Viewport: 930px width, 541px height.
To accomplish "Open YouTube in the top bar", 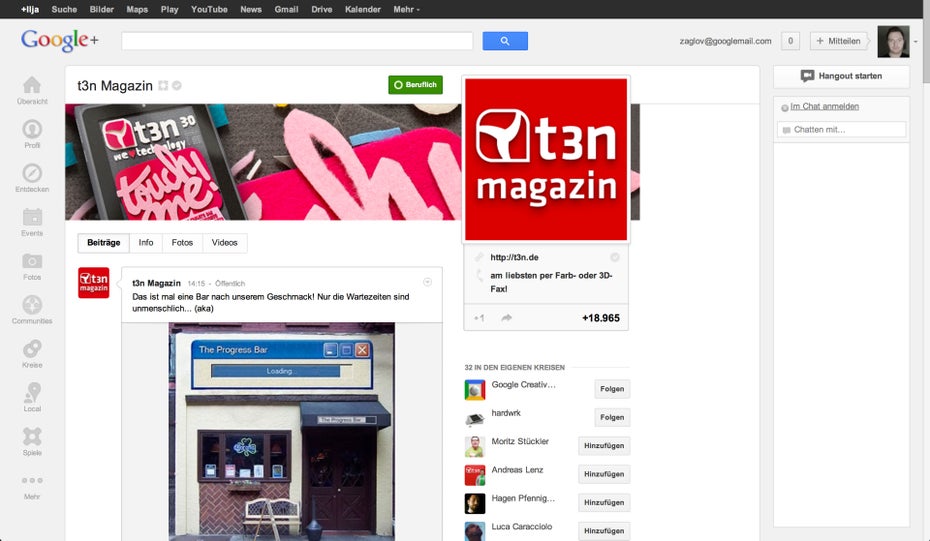I will [x=209, y=9].
